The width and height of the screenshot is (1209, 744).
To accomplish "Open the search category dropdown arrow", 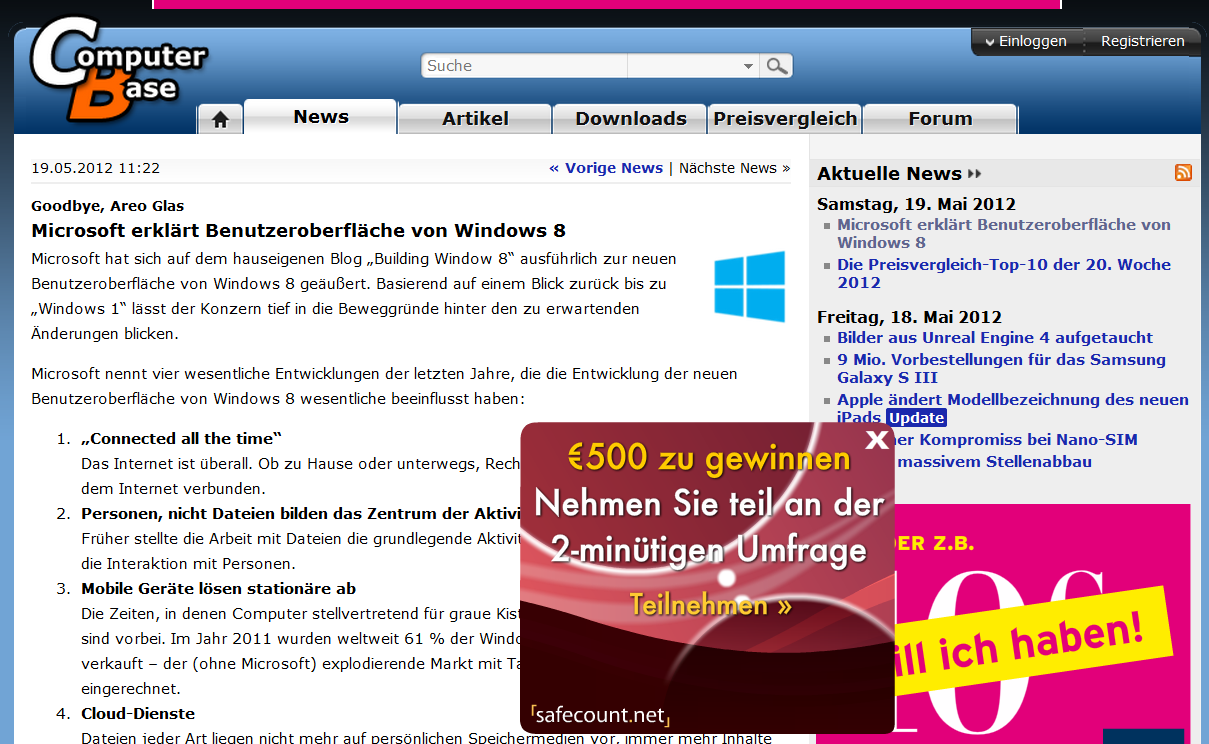I will pyautogui.click(x=748, y=66).
